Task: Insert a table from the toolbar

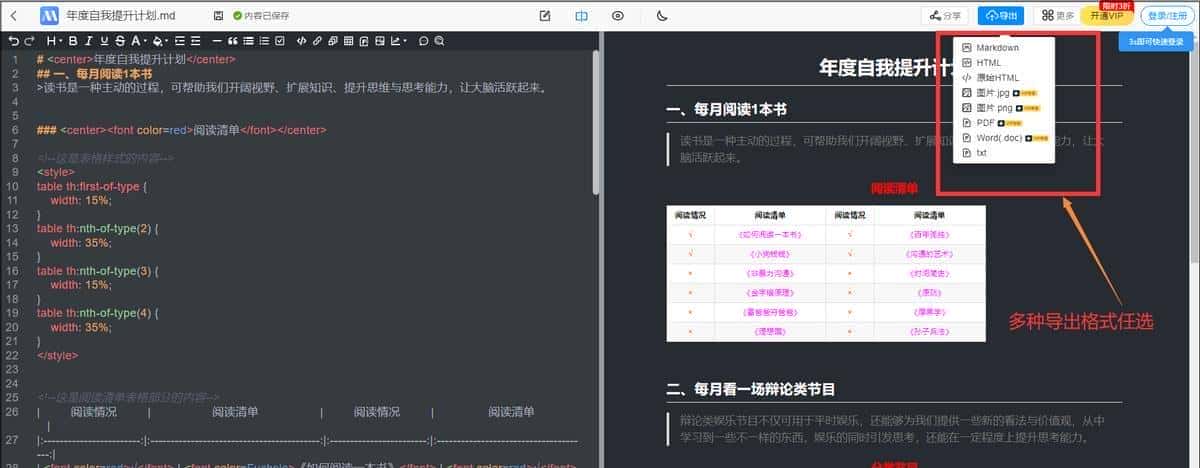Action: pos(348,41)
